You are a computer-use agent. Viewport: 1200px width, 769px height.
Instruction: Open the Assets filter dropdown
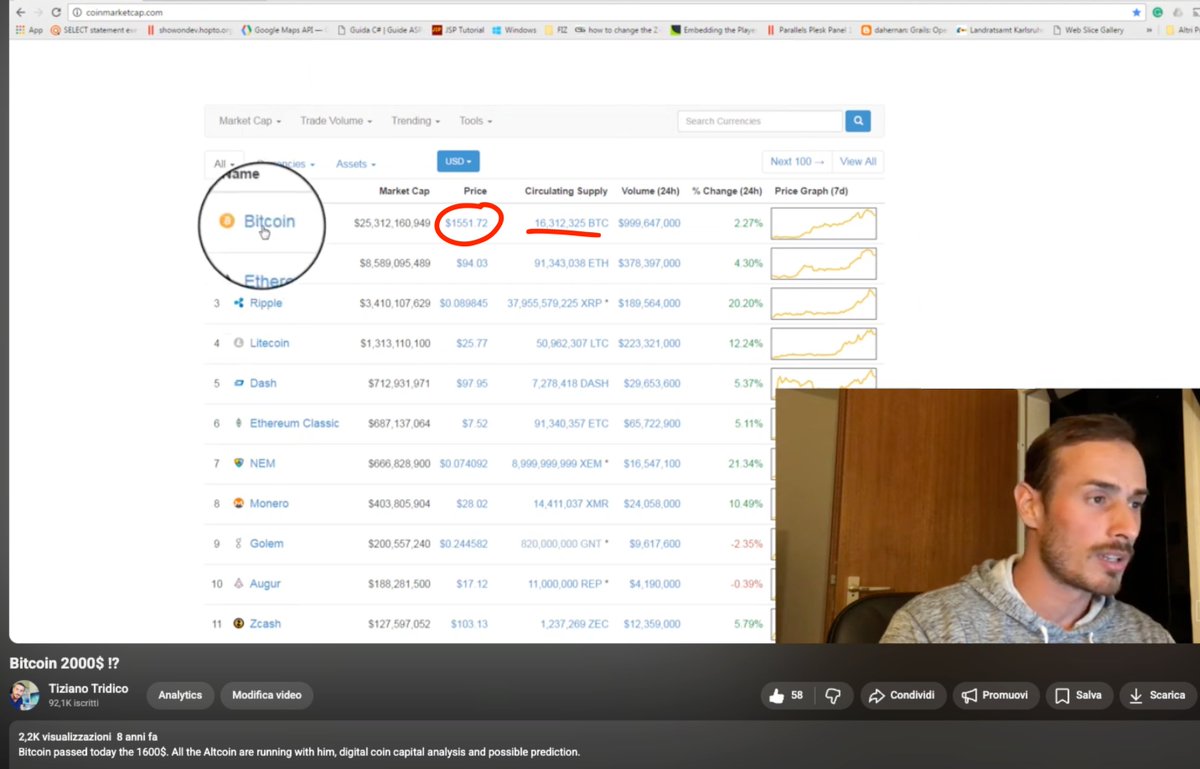point(356,164)
